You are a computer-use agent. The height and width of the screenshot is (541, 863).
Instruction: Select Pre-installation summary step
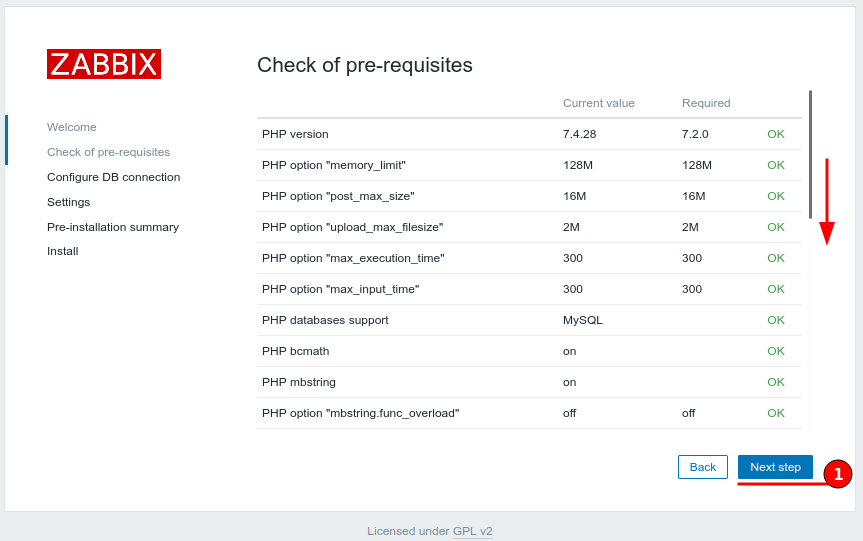pos(113,227)
